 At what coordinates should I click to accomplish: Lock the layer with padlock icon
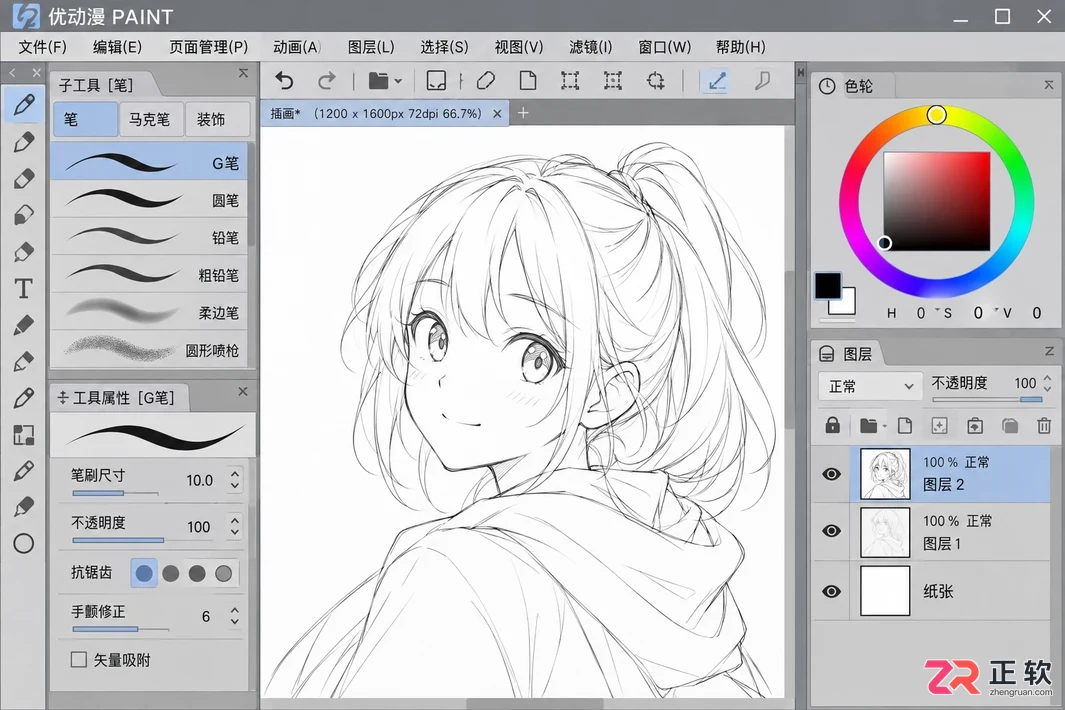[833, 426]
